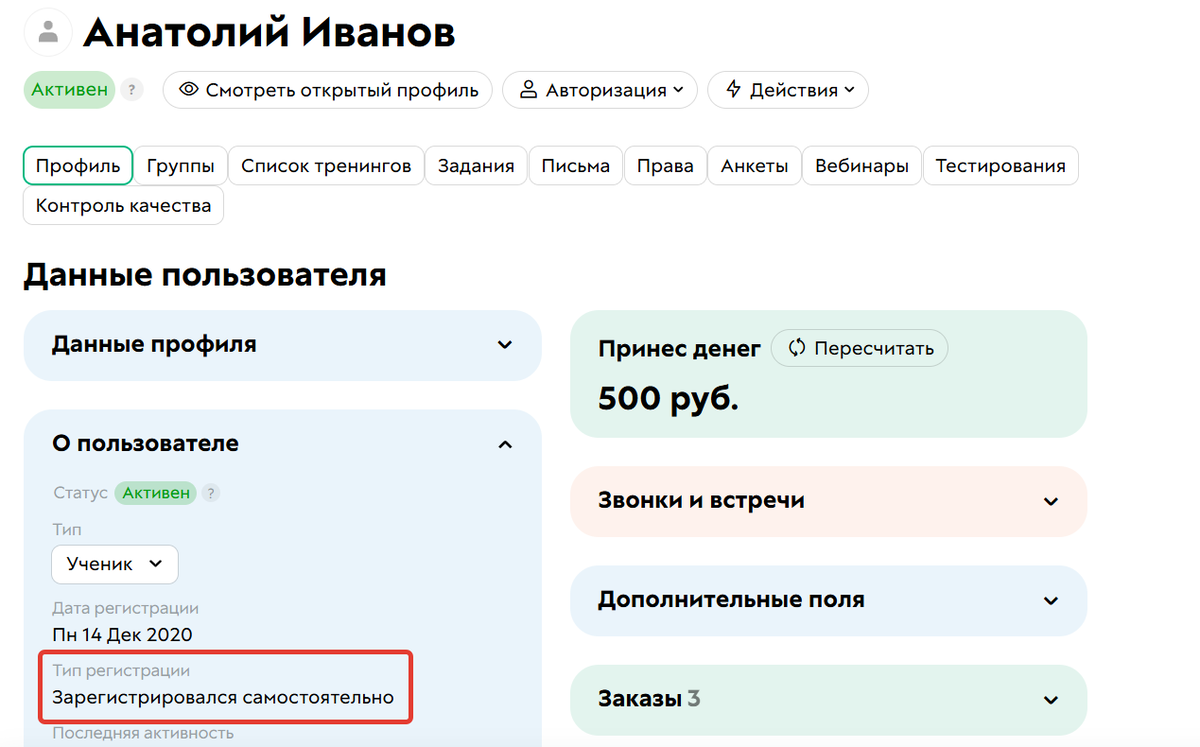The image size is (1200, 747).
Task: Click the 'Пересчитать' button
Action: (859, 348)
